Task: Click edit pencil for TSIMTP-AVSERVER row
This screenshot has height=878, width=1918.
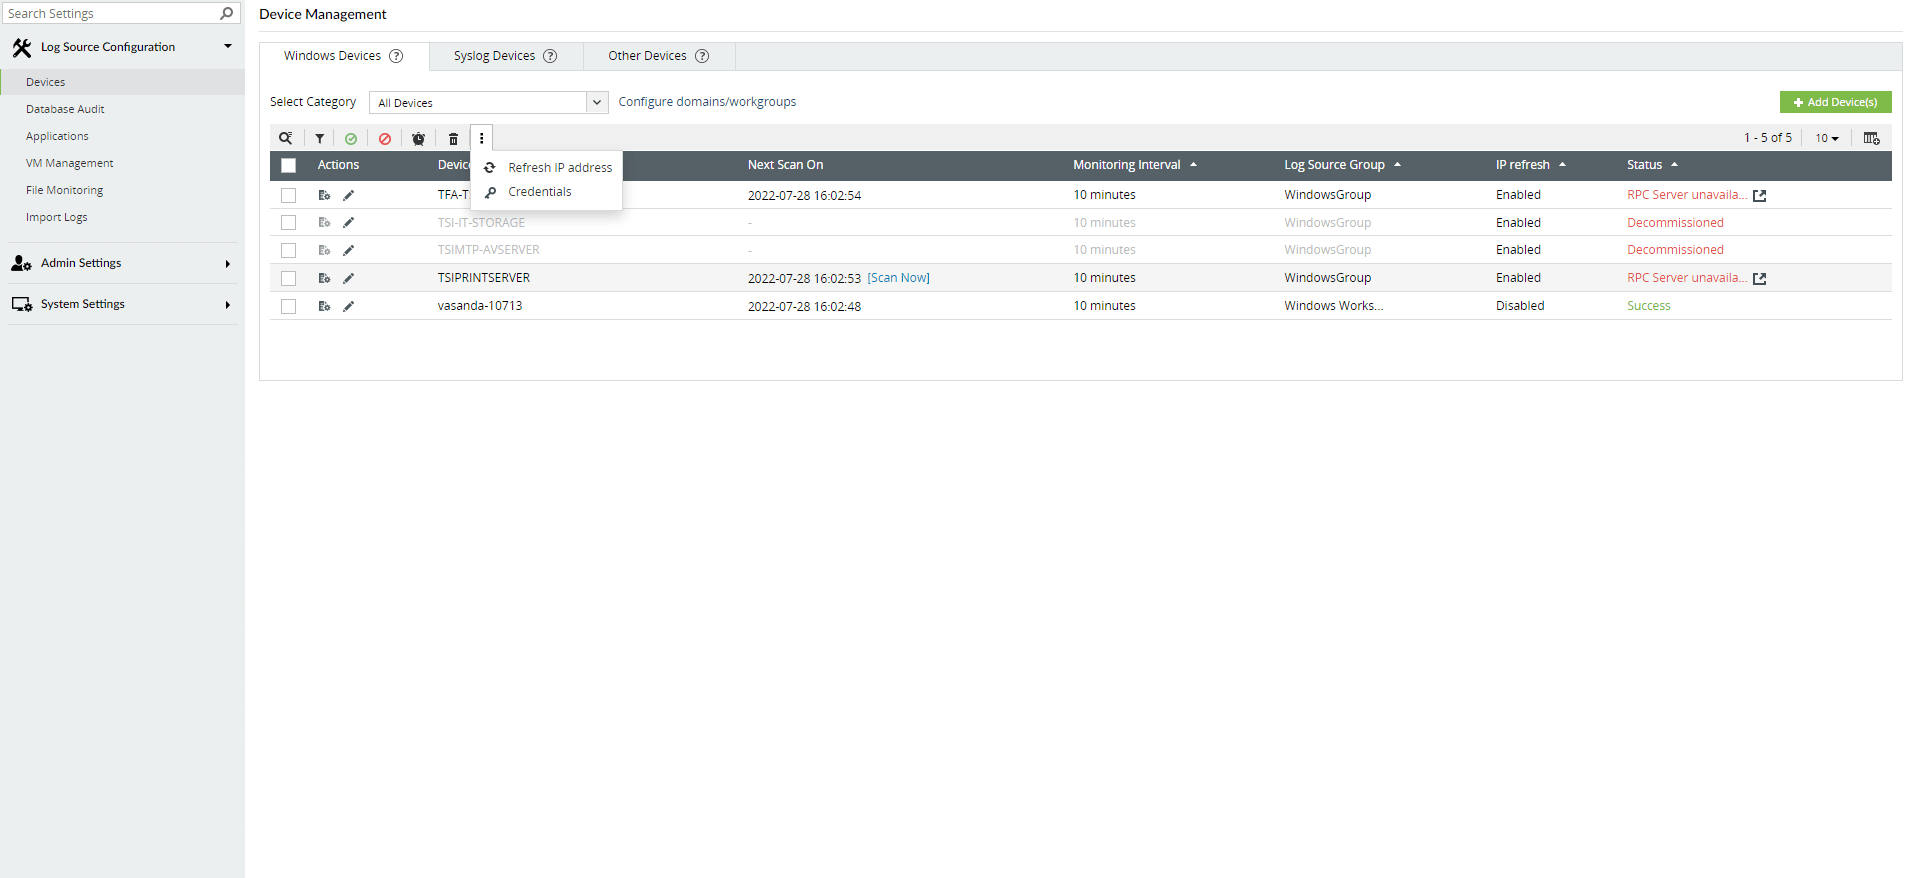Action: click(x=349, y=250)
